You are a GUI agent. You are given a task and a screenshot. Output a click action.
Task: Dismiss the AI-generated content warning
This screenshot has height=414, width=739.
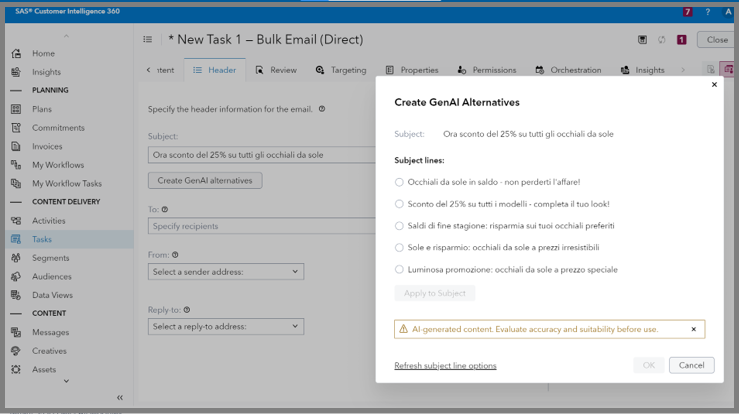694,329
